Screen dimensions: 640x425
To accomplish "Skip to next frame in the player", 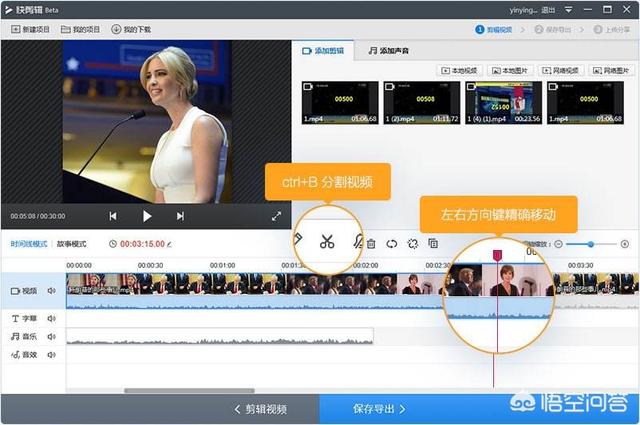I will pyautogui.click(x=180, y=216).
